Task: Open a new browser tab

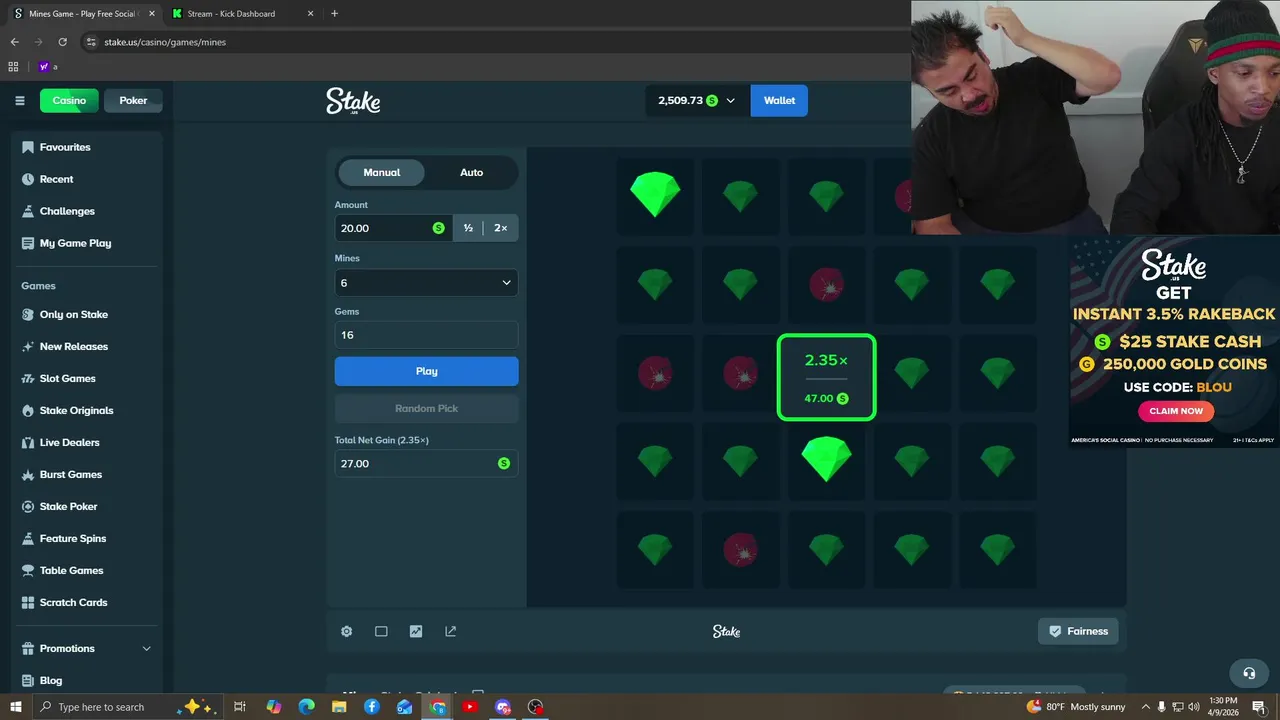Action: tap(334, 14)
